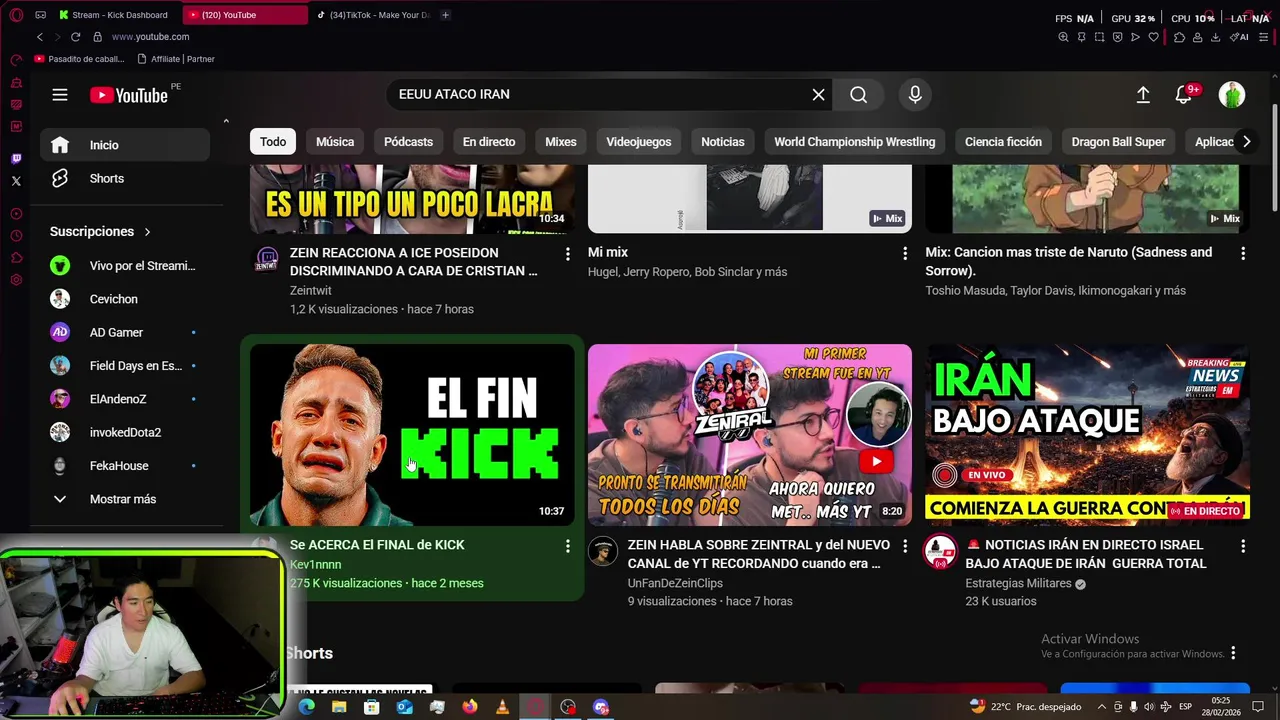
Task: Open the upload/create video icon
Action: point(1143,94)
